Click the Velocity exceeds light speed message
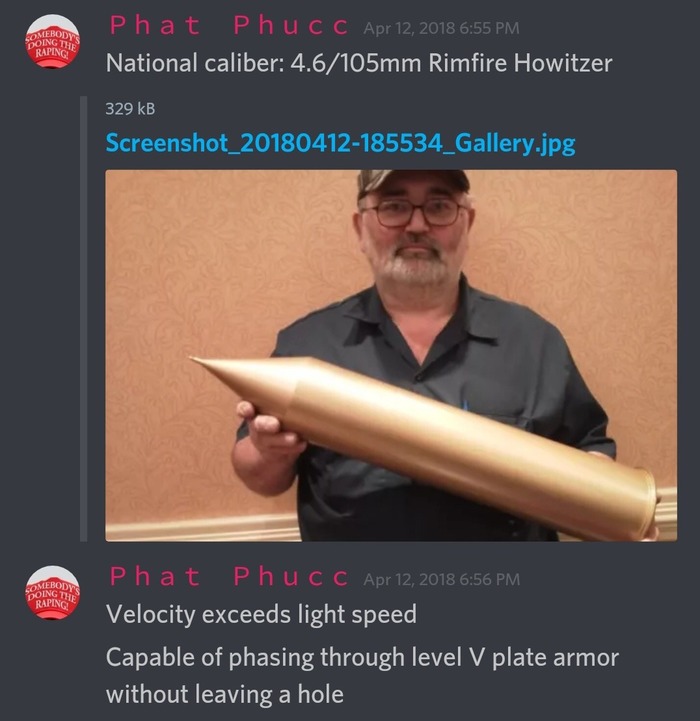Viewport: 700px width, 721px height. (261, 614)
